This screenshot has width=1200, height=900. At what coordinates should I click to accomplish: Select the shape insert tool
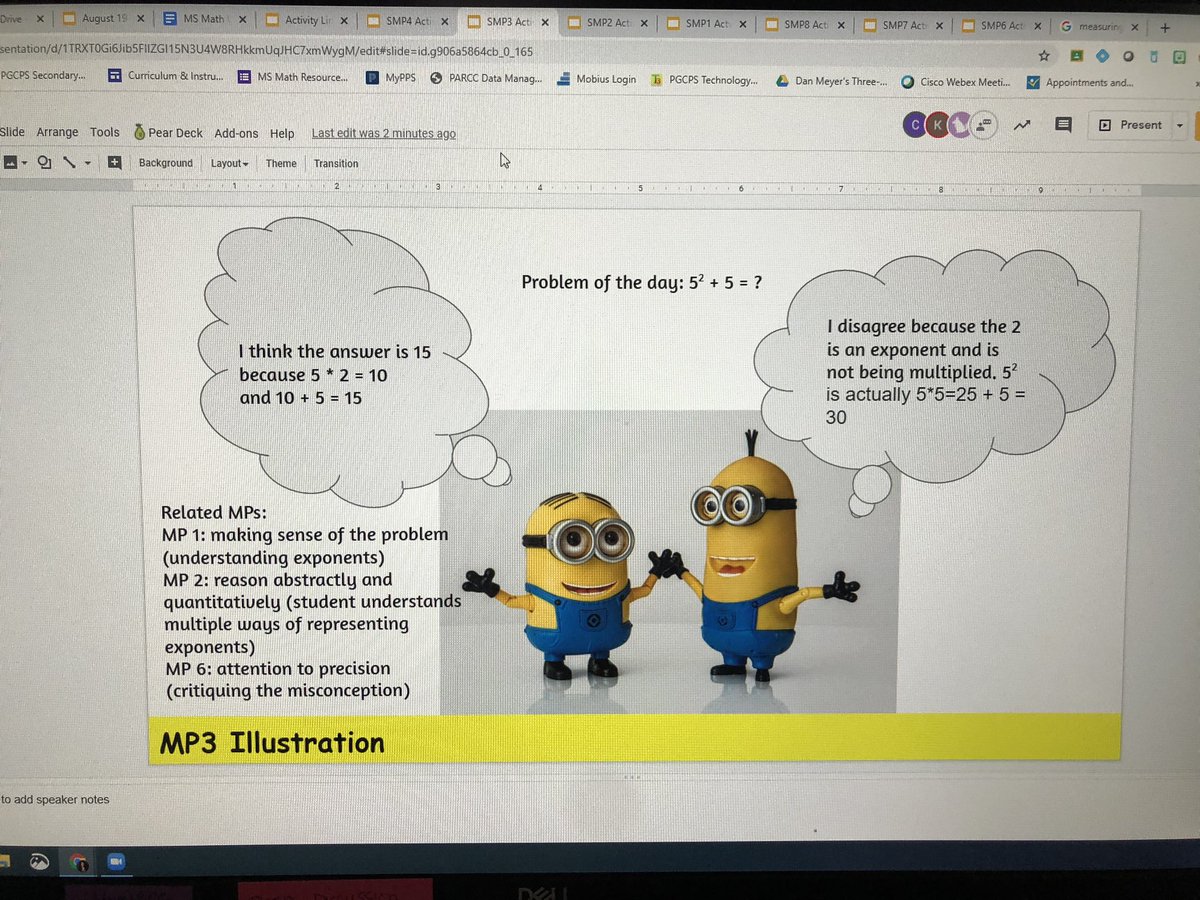(x=46, y=162)
